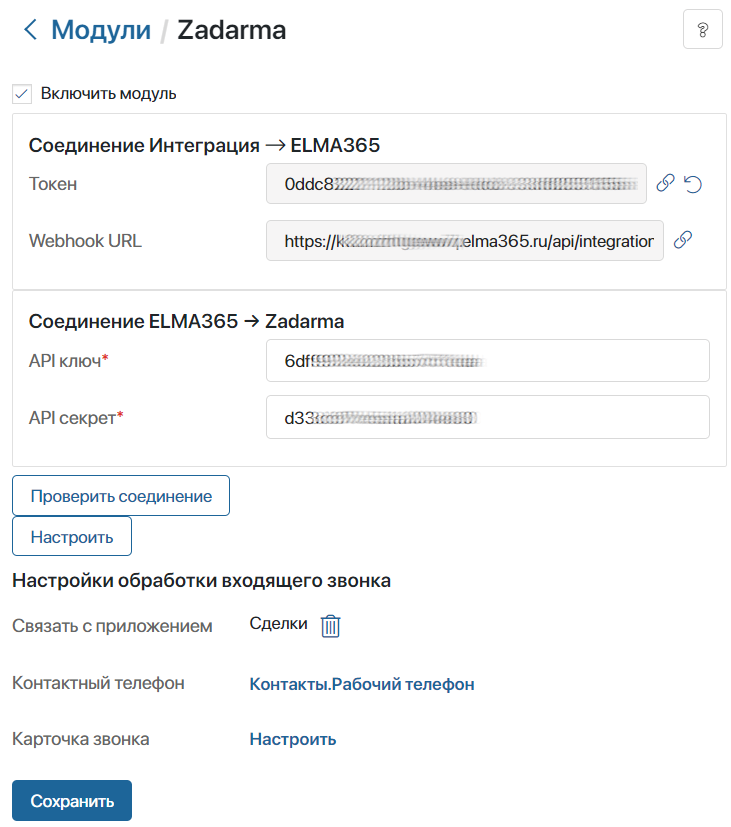The height and width of the screenshot is (827, 731).
Task: Copy the token with the link icon
Action: point(665,183)
